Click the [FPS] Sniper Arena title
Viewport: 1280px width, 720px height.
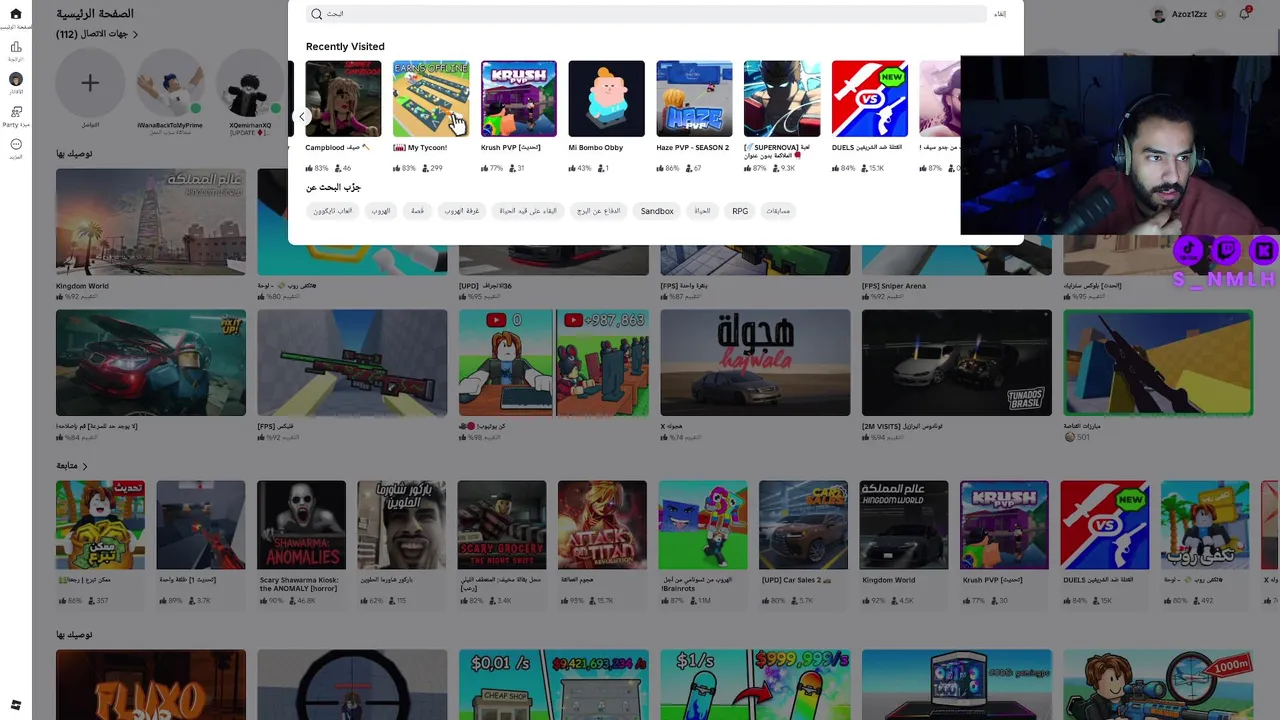click(894, 286)
